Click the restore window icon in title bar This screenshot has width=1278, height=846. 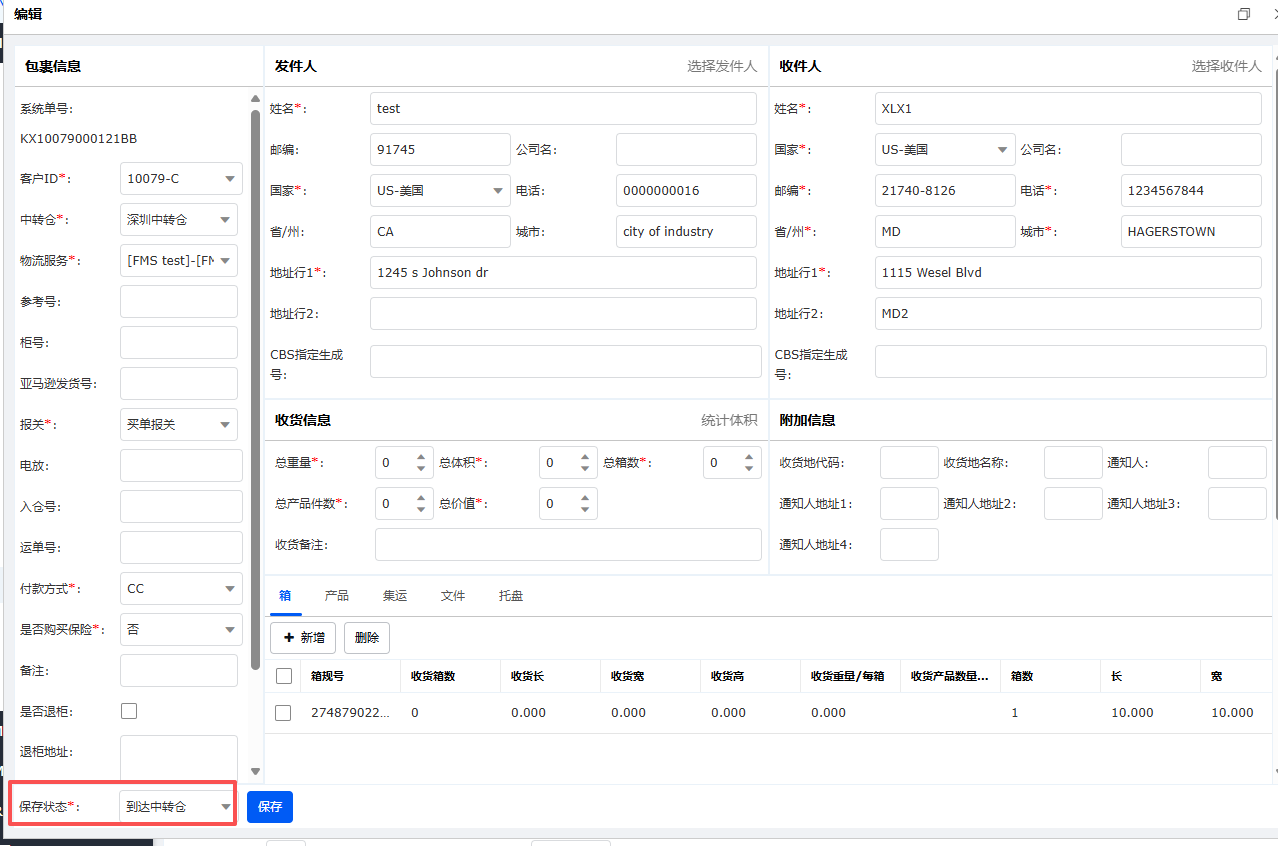coord(1244,14)
